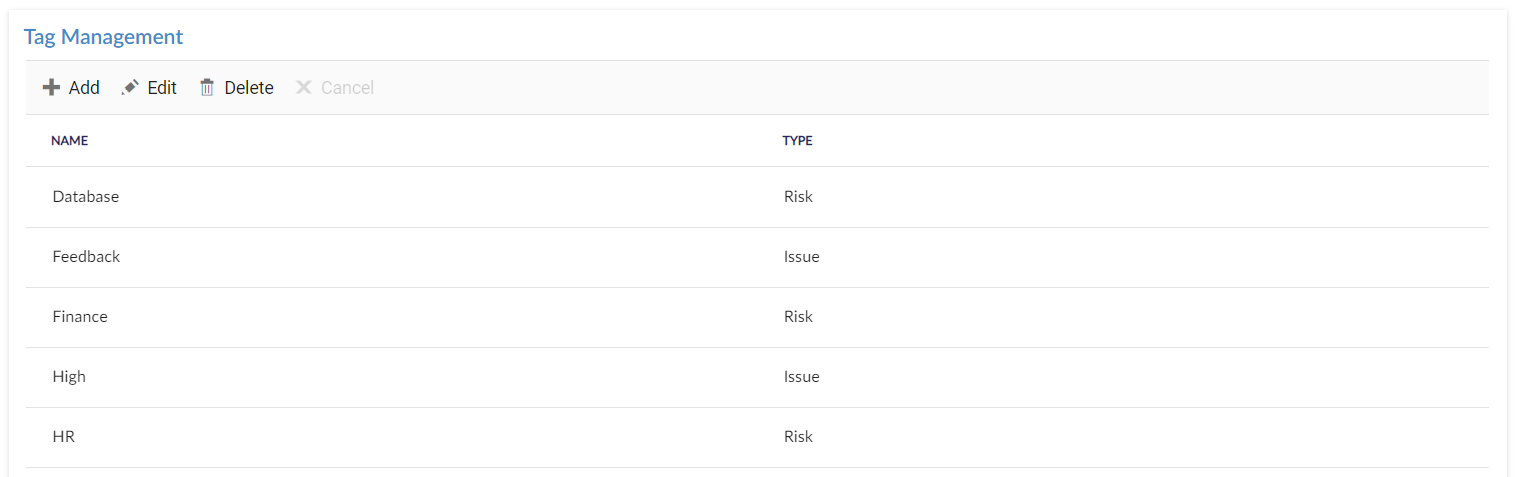The width and height of the screenshot is (1518, 477).
Task: Click Issue type in Feedback row
Action: tap(801, 257)
